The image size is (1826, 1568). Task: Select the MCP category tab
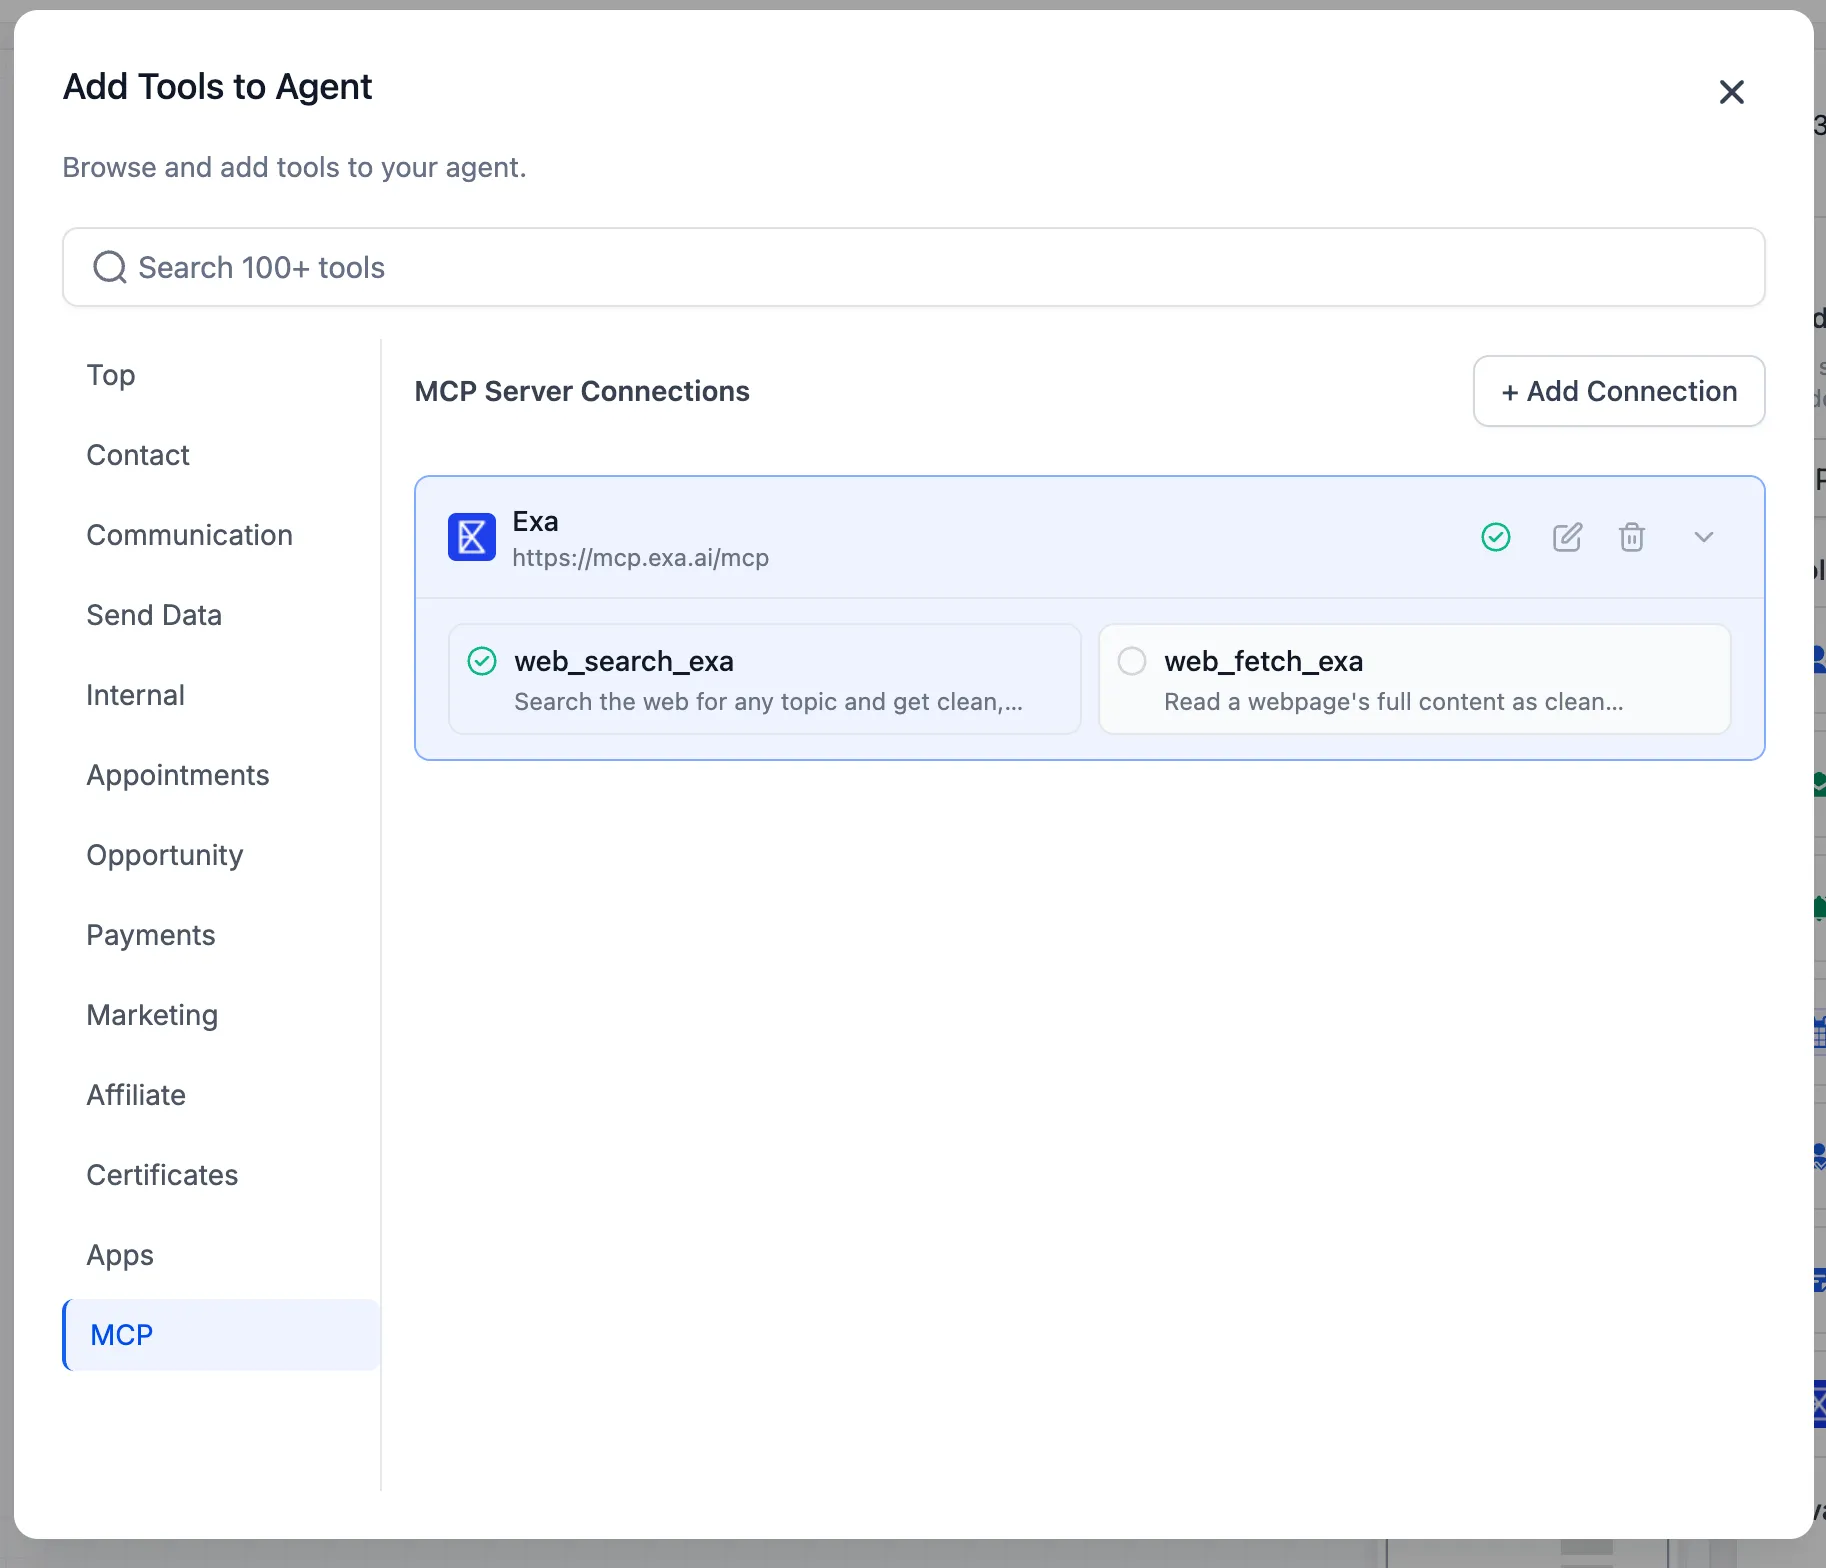tap(122, 1335)
